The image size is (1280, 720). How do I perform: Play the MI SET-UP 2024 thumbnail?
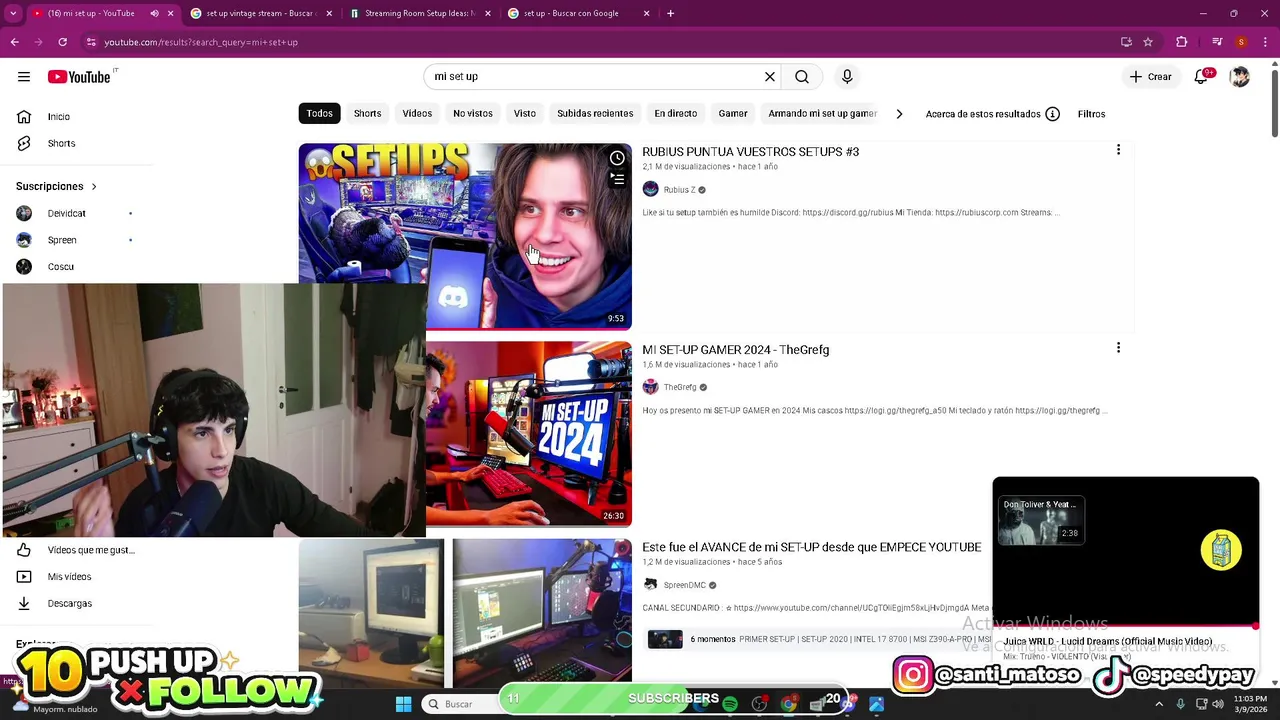coord(529,434)
